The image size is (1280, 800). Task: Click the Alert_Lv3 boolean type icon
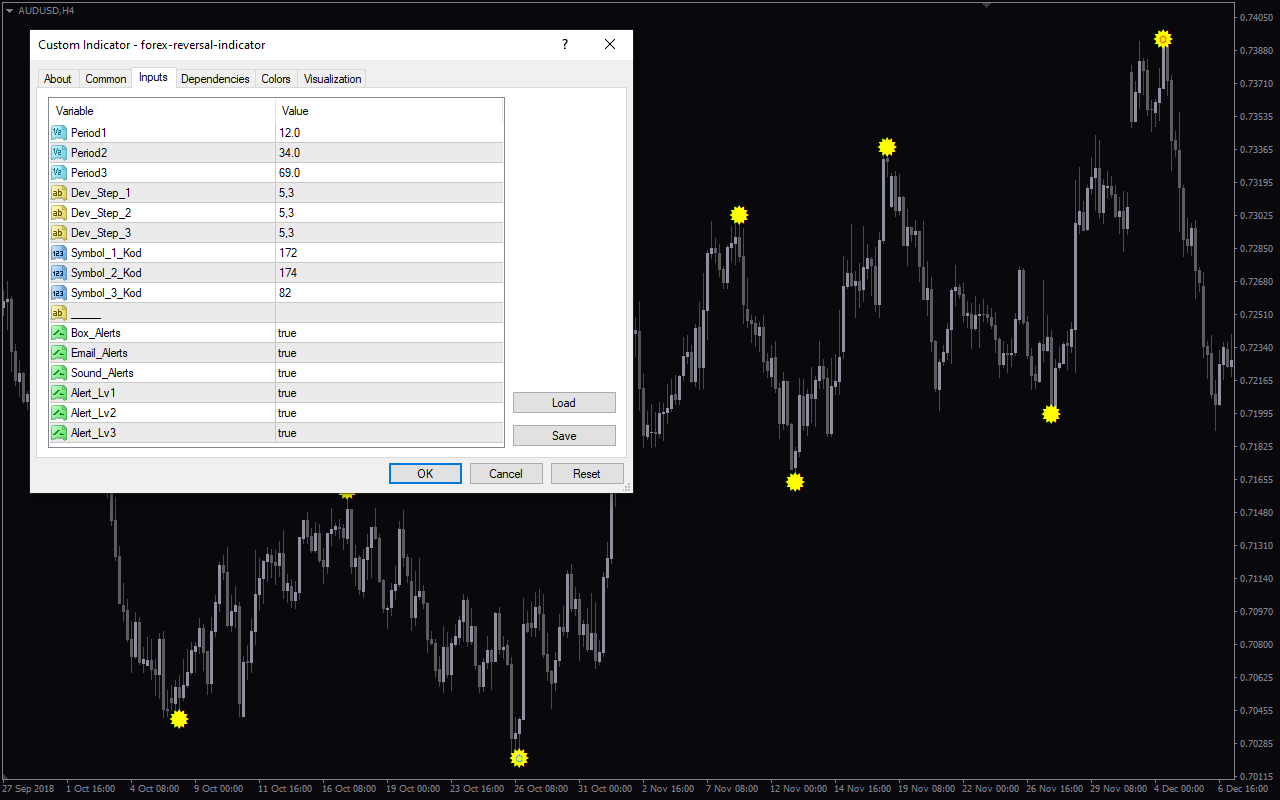pyautogui.click(x=59, y=433)
